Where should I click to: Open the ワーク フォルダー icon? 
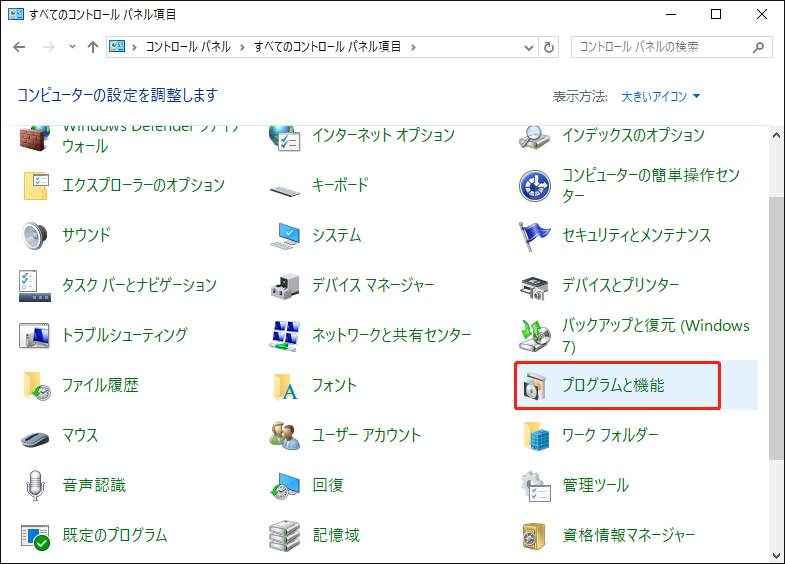coord(536,436)
